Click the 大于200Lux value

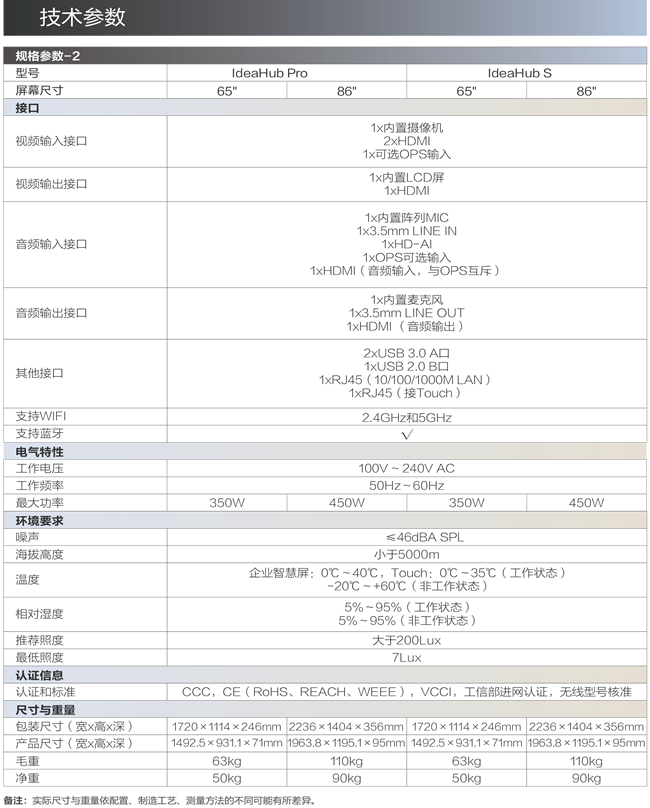(x=407, y=641)
